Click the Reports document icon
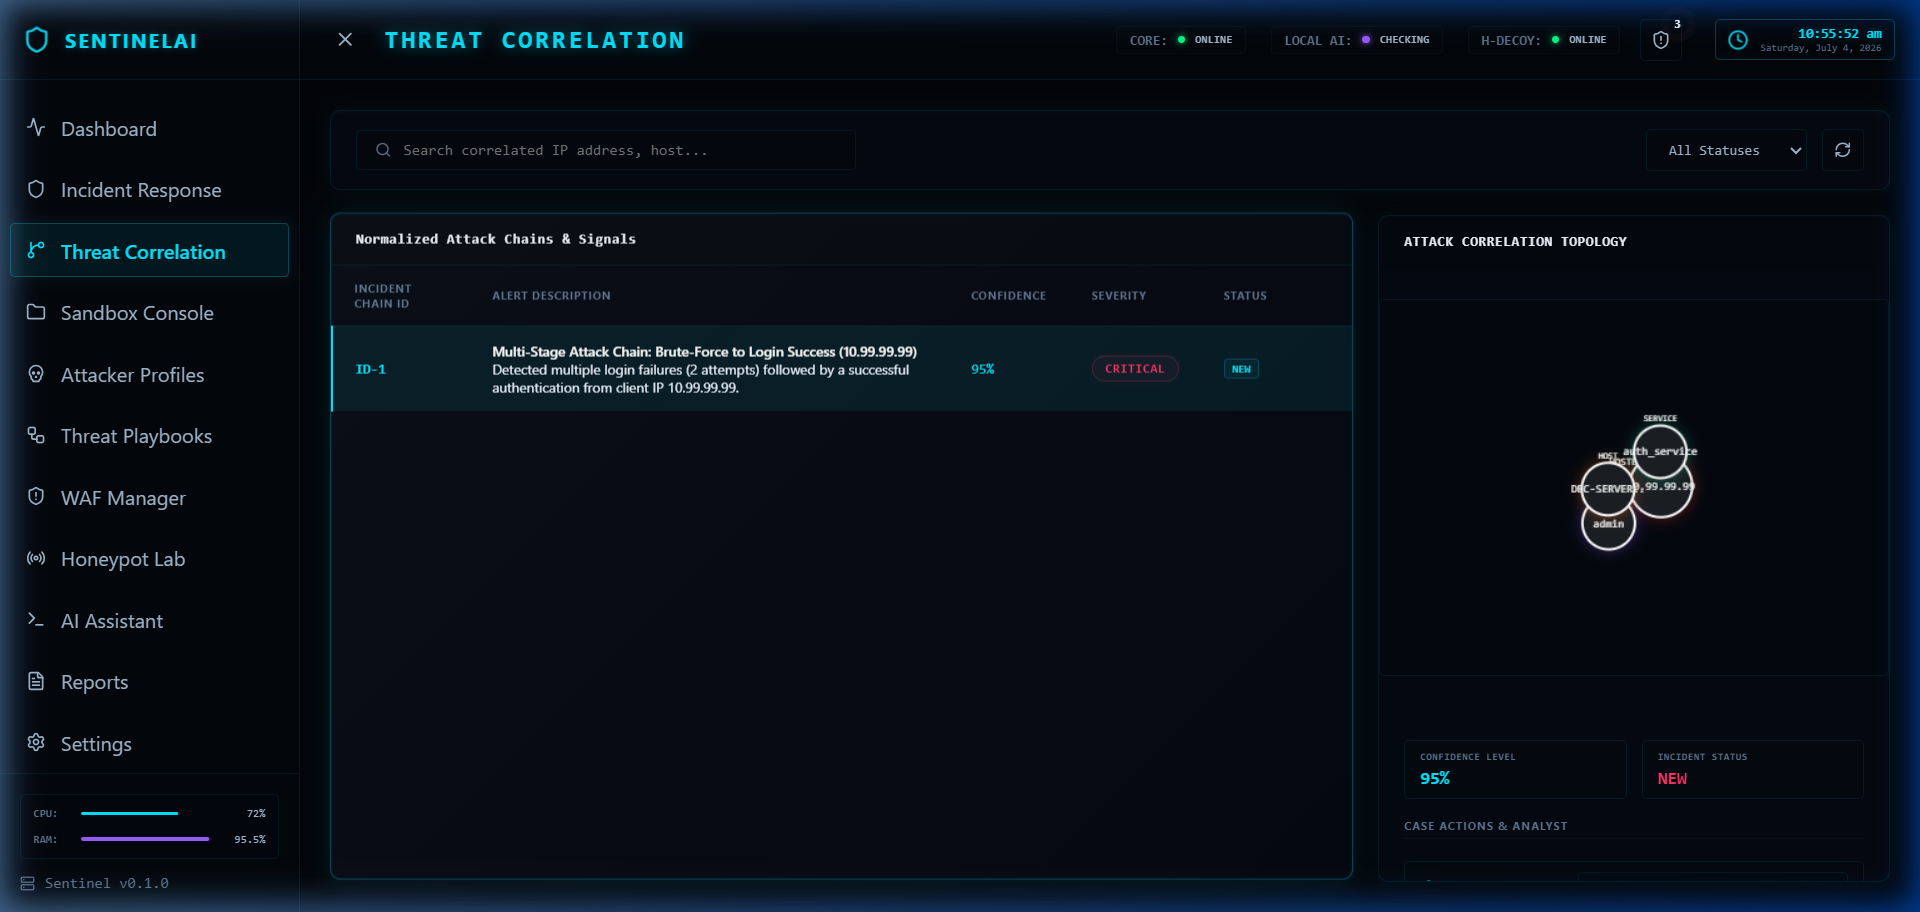This screenshot has height=912, width=1920. point(36,681)
